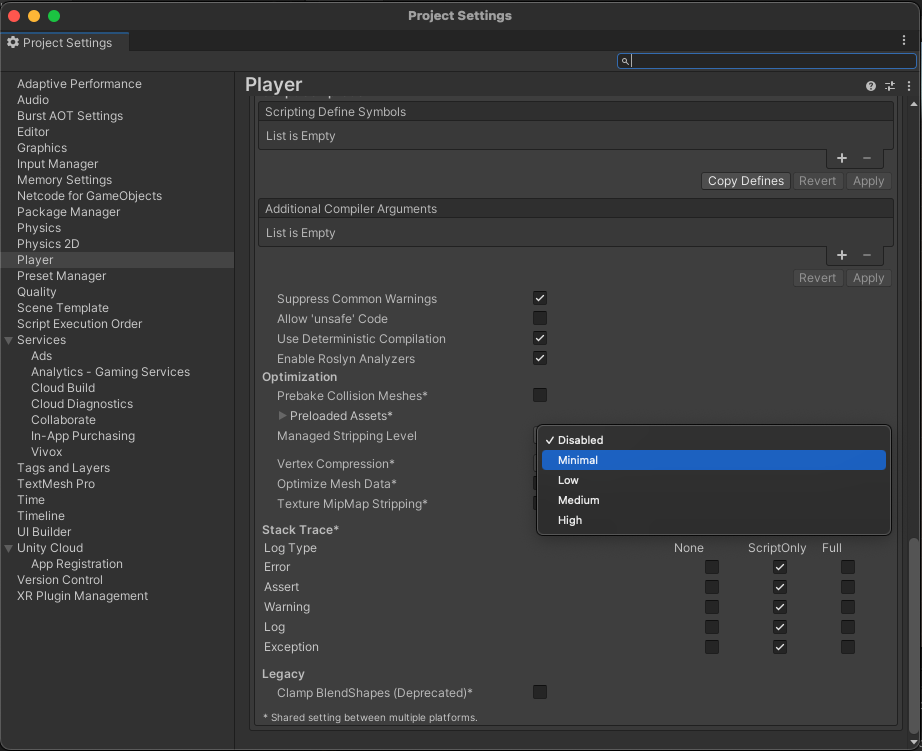922x751 pixels.
Task: Collapse the Services tree in the sidebar
Action: click(11, 339)
